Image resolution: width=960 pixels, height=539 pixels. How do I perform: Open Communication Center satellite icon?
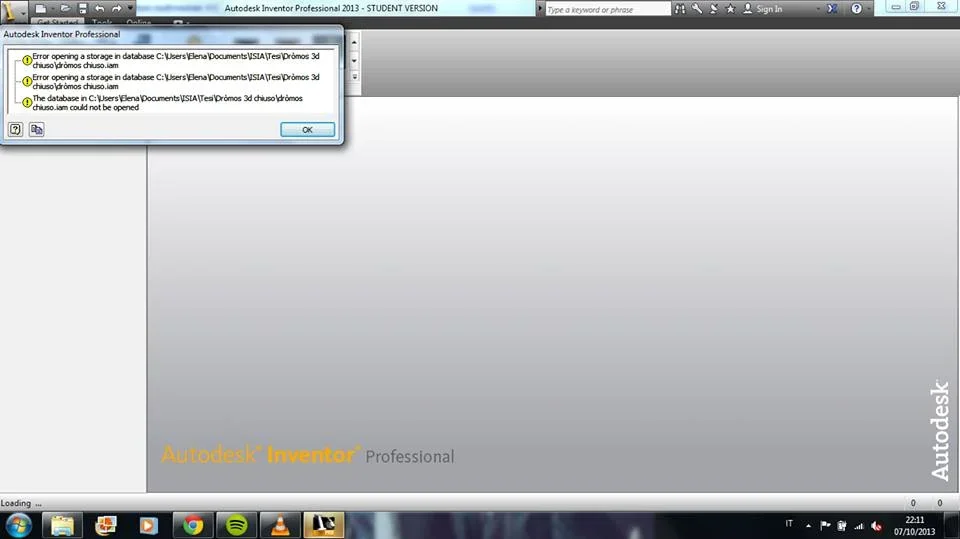point(714,9)
